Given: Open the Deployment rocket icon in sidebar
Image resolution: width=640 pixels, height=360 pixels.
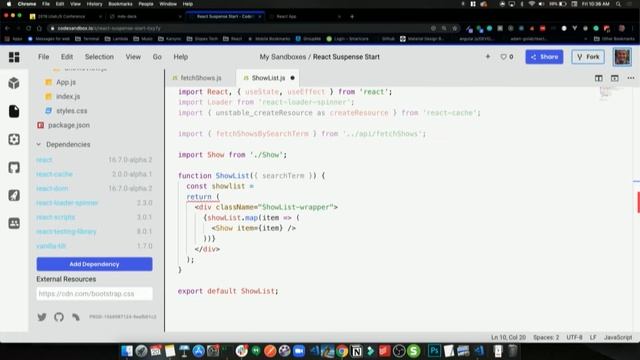Looking at the screenshot, I should (14, 195).
